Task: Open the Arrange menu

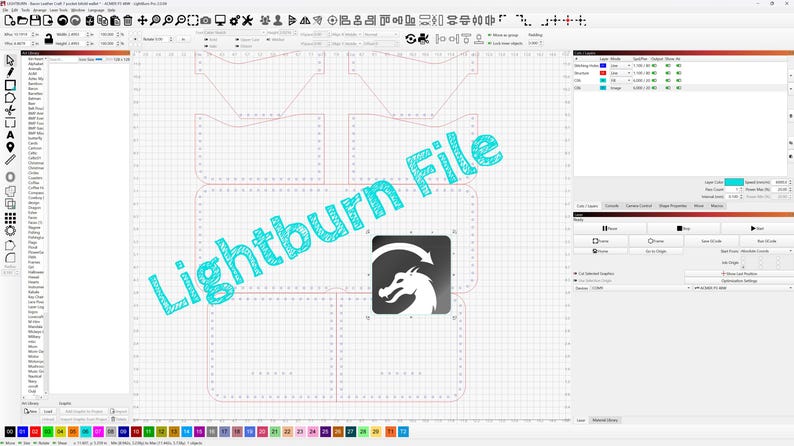Action: click(x=39, y=10)
